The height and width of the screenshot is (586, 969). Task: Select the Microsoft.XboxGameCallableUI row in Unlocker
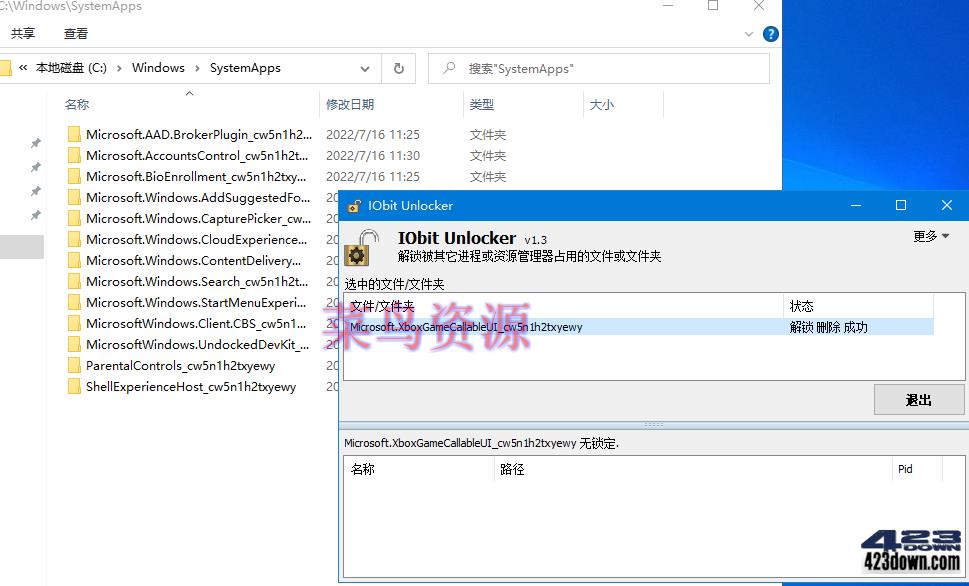tap(639, 327)
